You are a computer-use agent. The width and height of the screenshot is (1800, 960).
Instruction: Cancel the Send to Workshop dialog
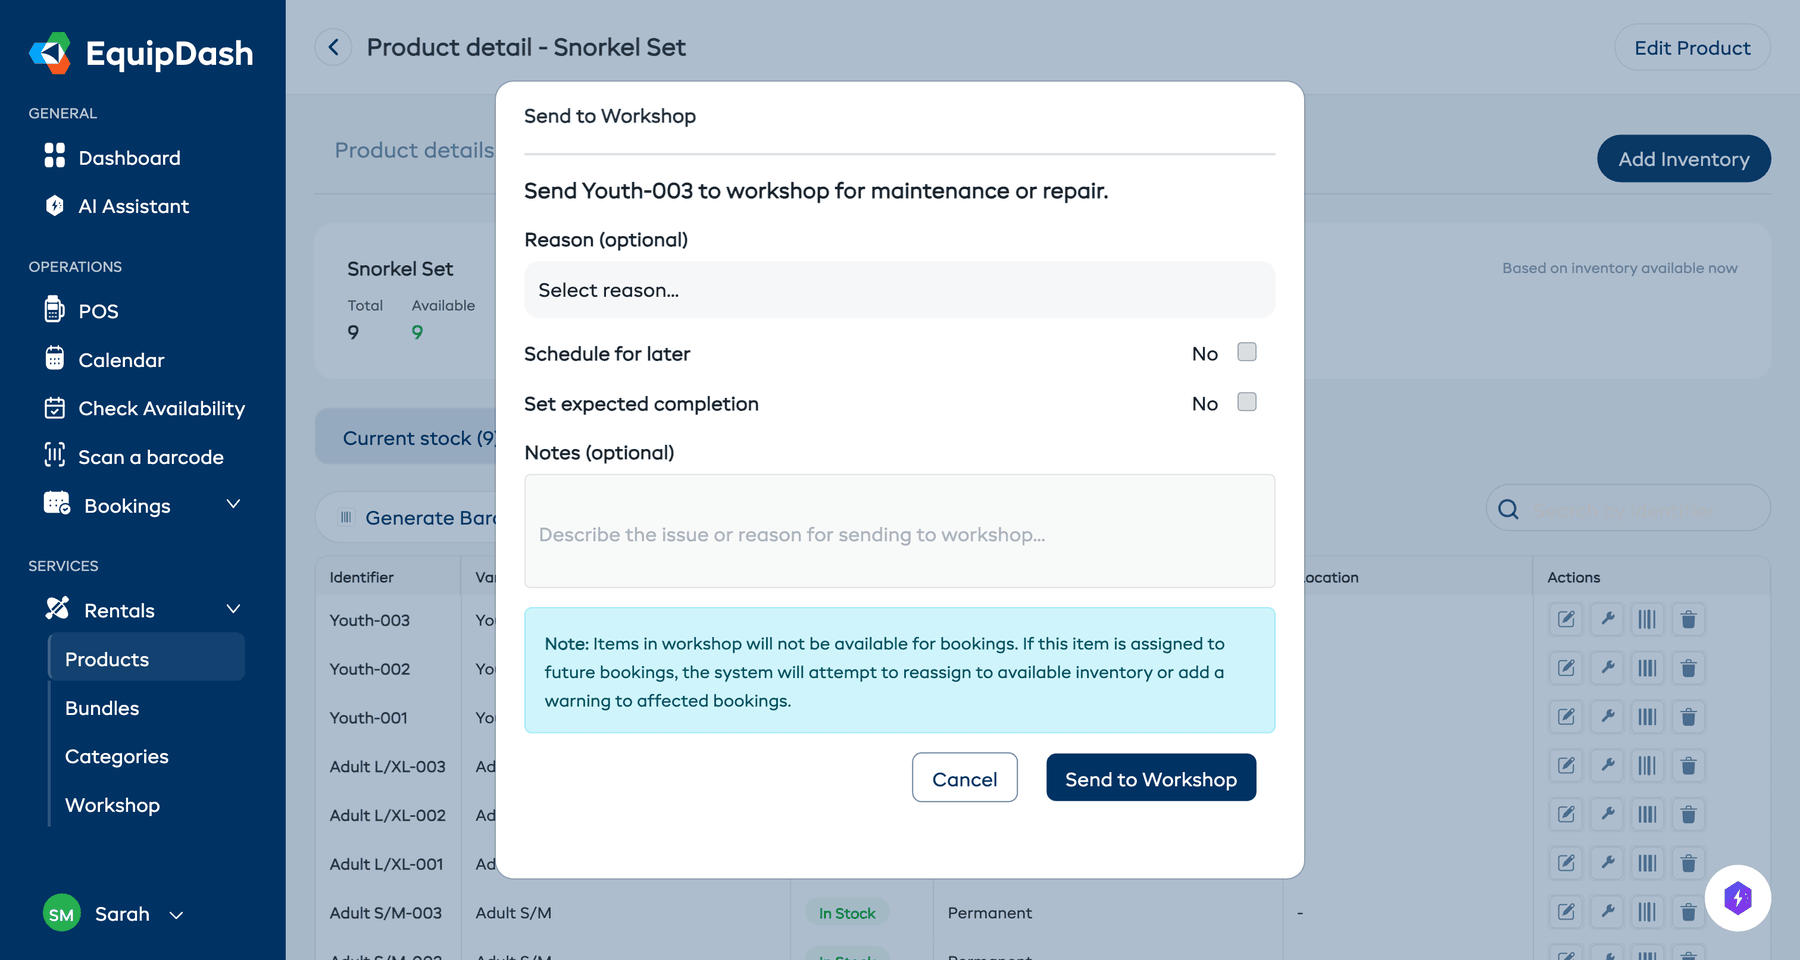click(x=964, y=777)
